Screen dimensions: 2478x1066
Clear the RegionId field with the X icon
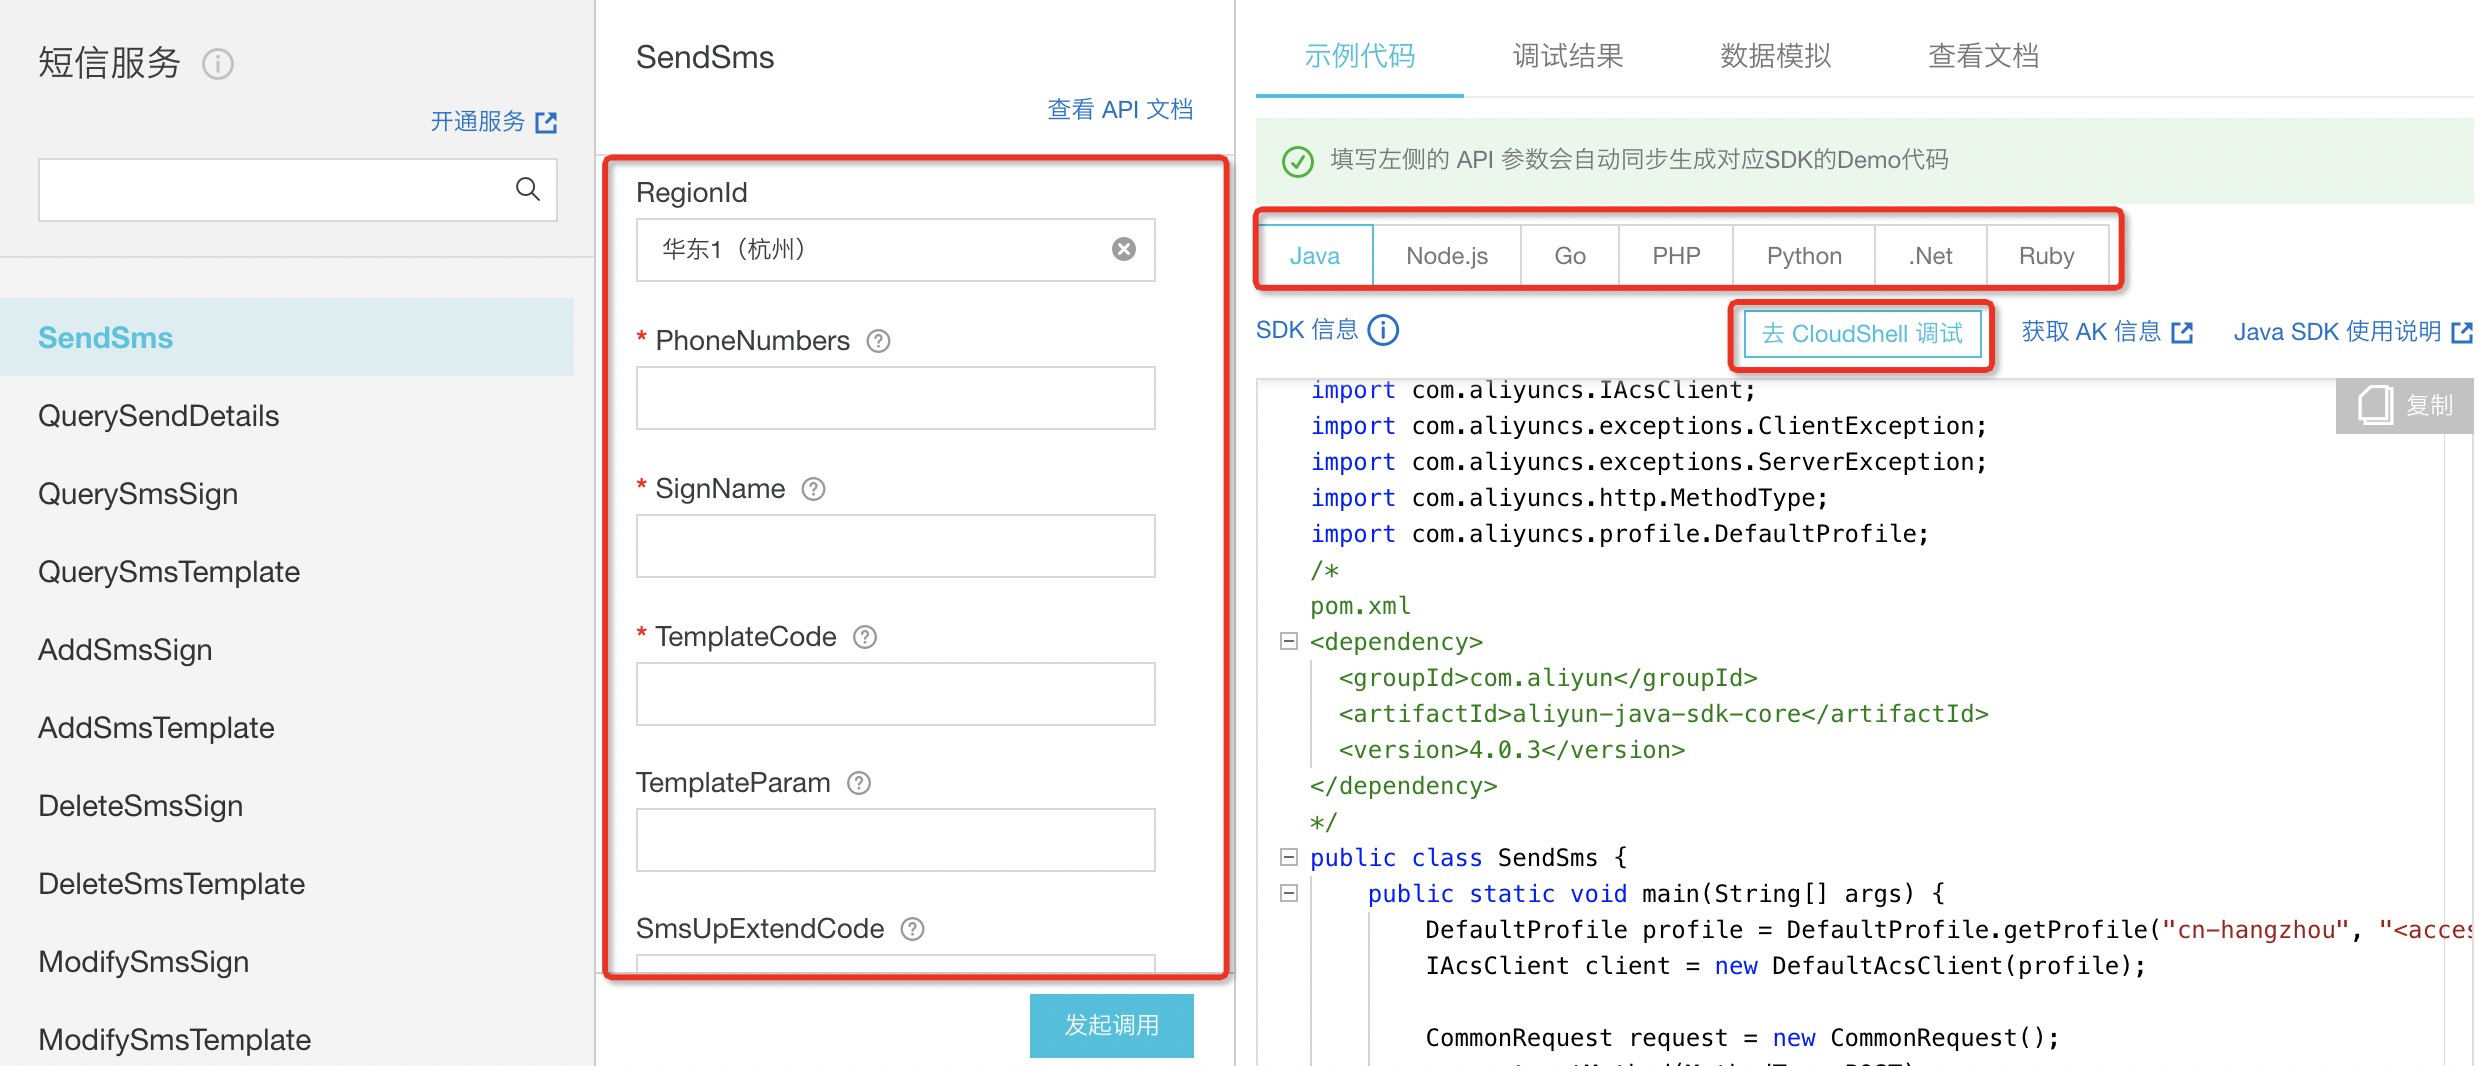point(1124,249)
